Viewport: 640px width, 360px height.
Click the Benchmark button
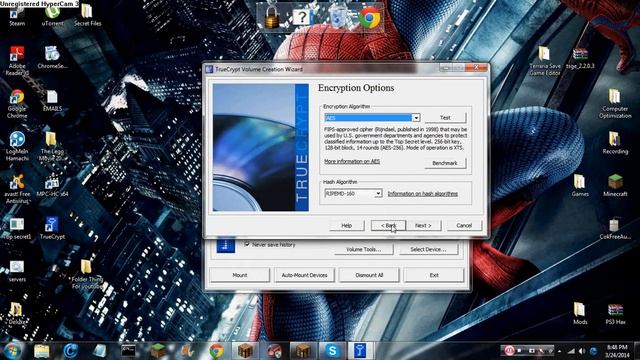pos(445,163)
